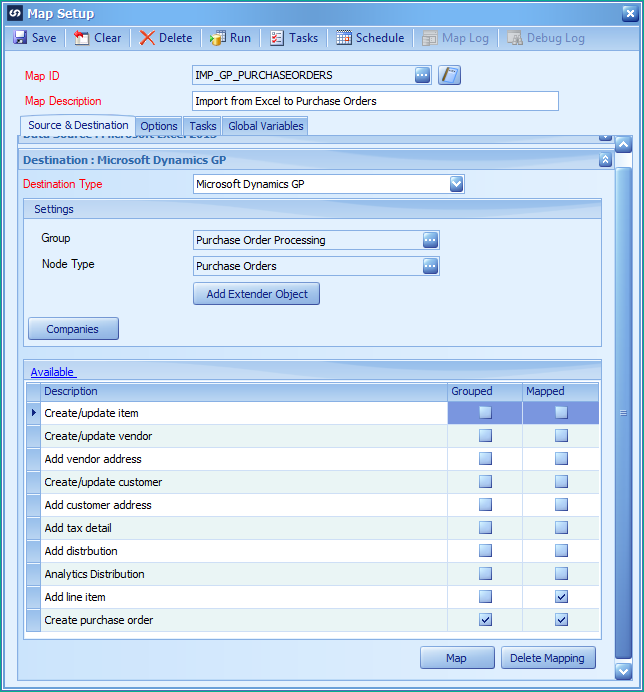The height and width of the screenshot is (692, 644).
Task: Open the Node Type lookup ellipsis button
Action: click(430, 266)
